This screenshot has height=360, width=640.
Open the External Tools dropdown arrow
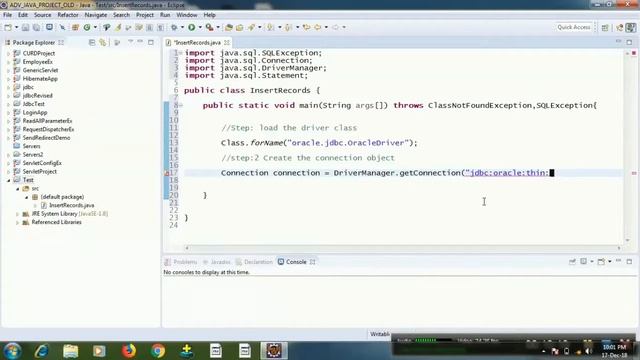218,27
